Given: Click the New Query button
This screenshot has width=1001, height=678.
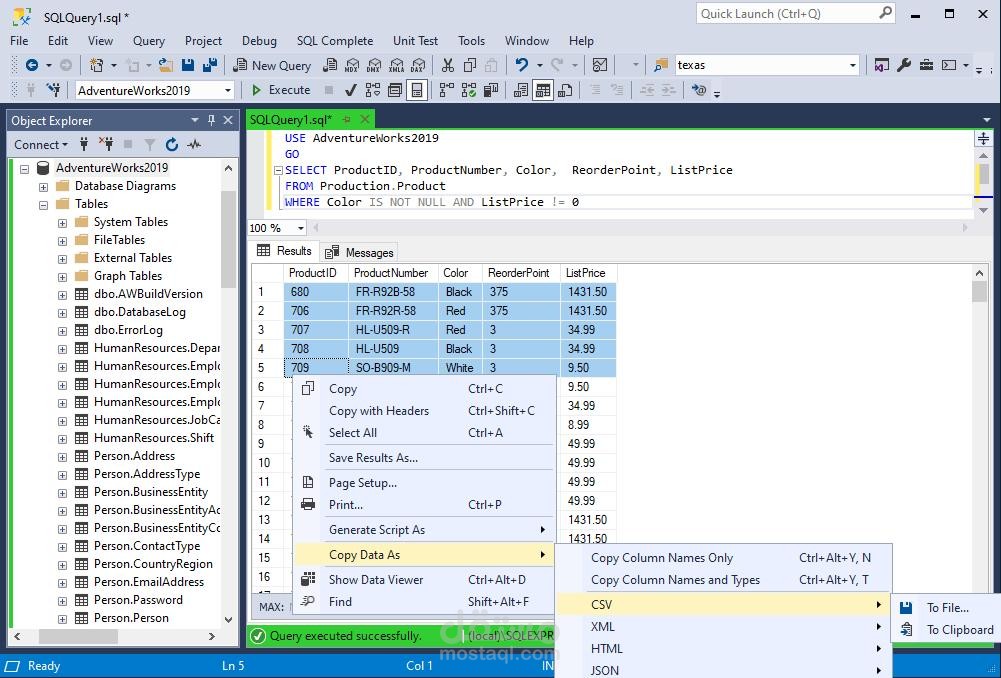Looking at the screenshot, I should click(272, 65).
